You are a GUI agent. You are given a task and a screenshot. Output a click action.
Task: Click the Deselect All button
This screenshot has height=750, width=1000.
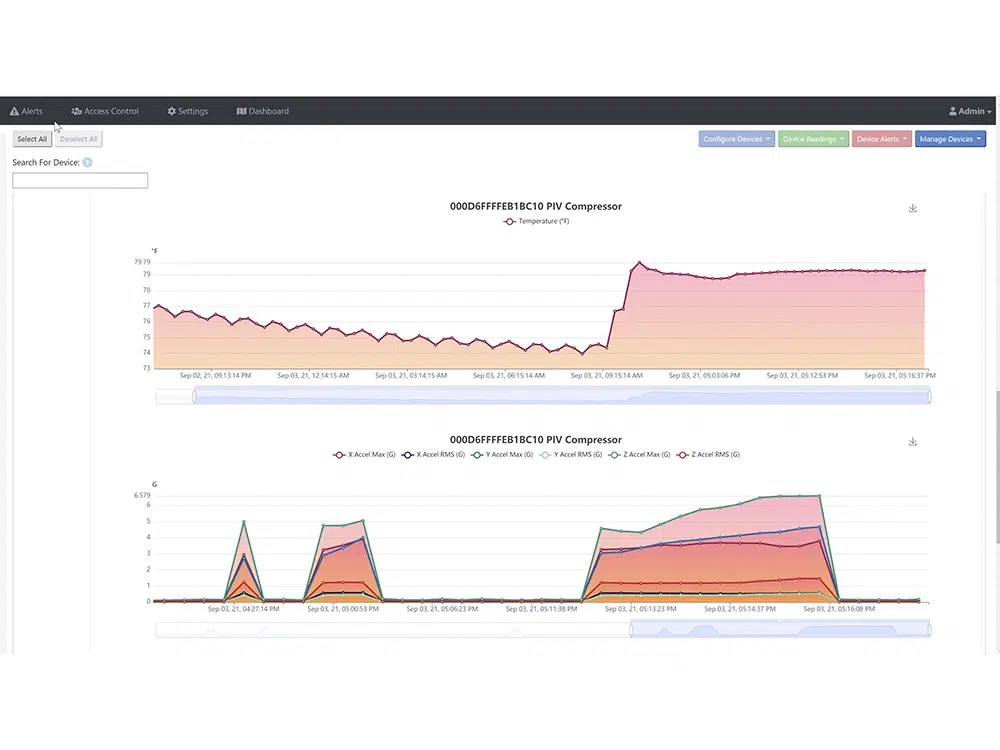[78, 139]
